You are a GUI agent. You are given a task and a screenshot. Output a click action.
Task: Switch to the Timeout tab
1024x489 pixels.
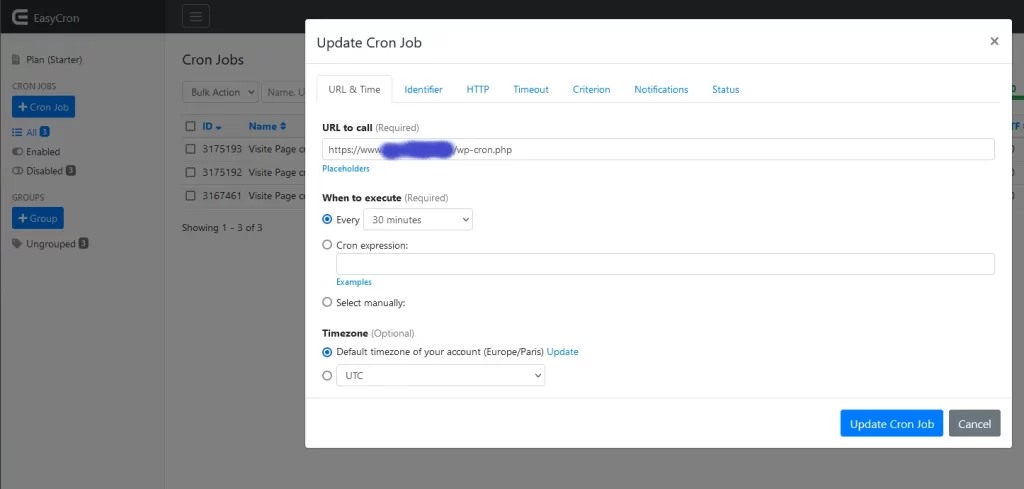pos(530,89)
